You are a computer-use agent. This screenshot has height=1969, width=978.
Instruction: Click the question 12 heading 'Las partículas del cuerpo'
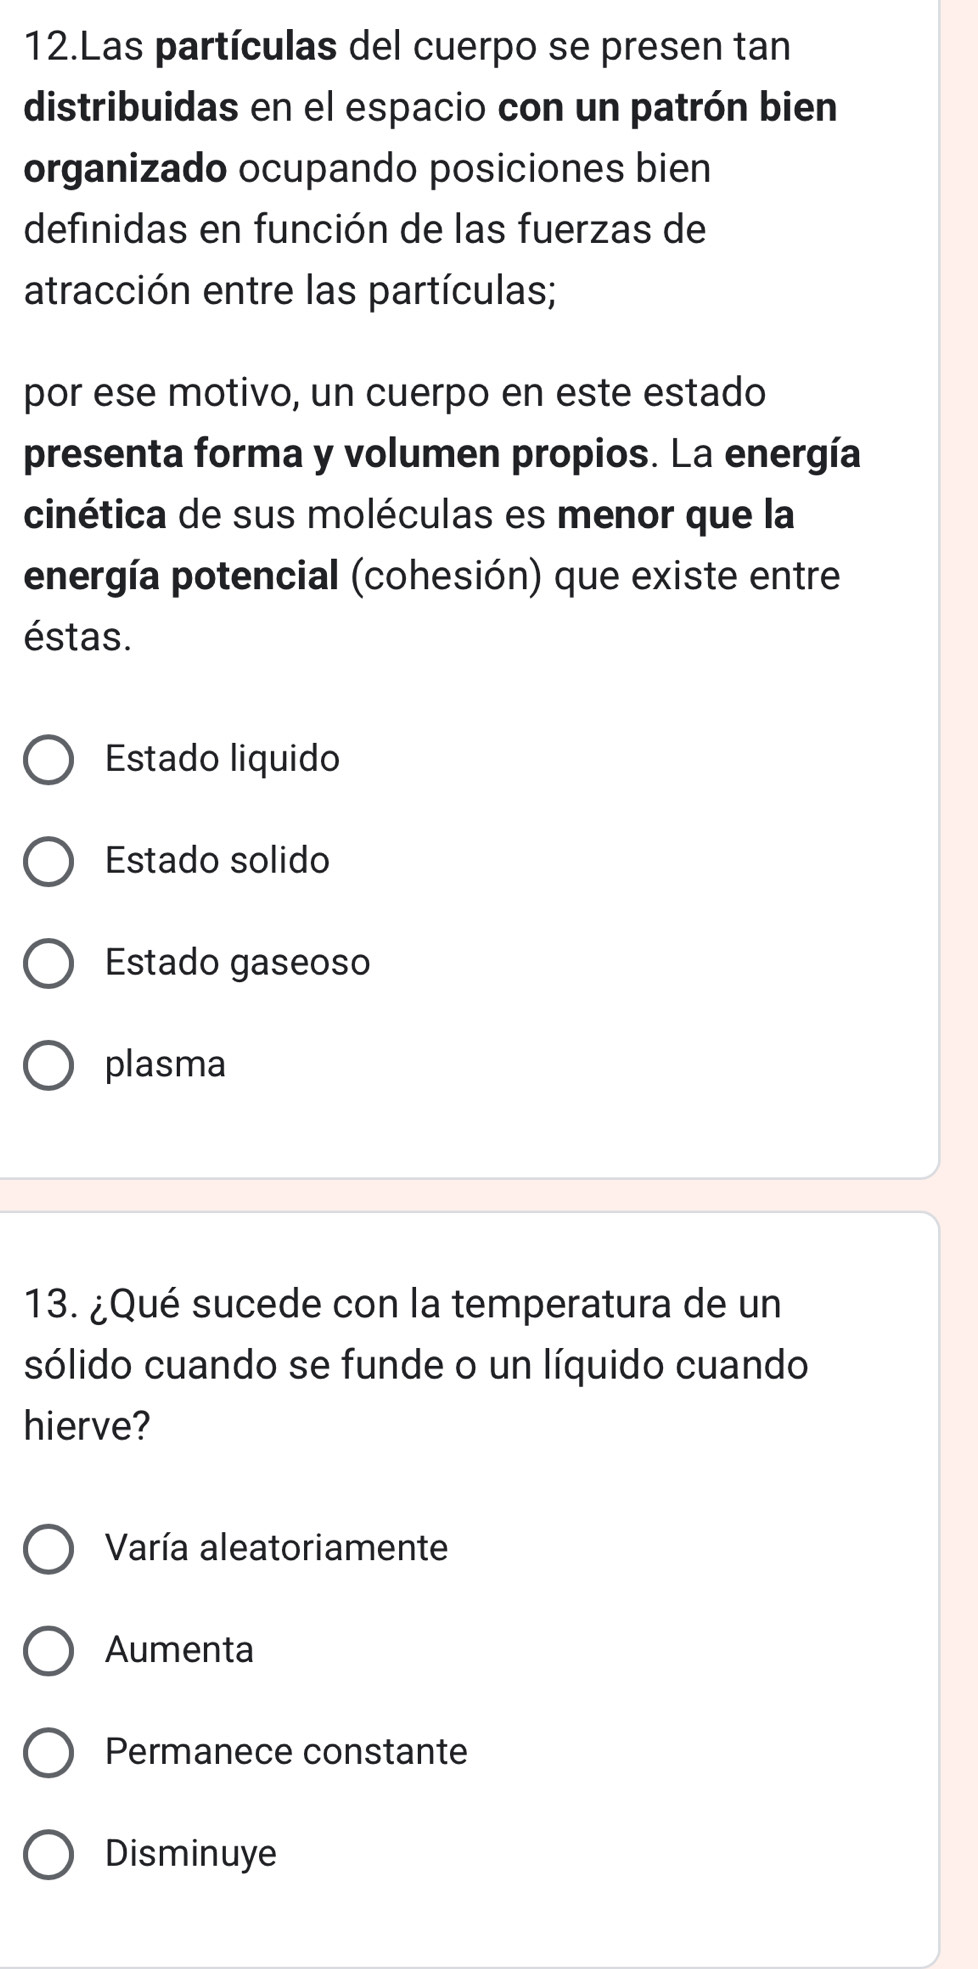[407, 47]
